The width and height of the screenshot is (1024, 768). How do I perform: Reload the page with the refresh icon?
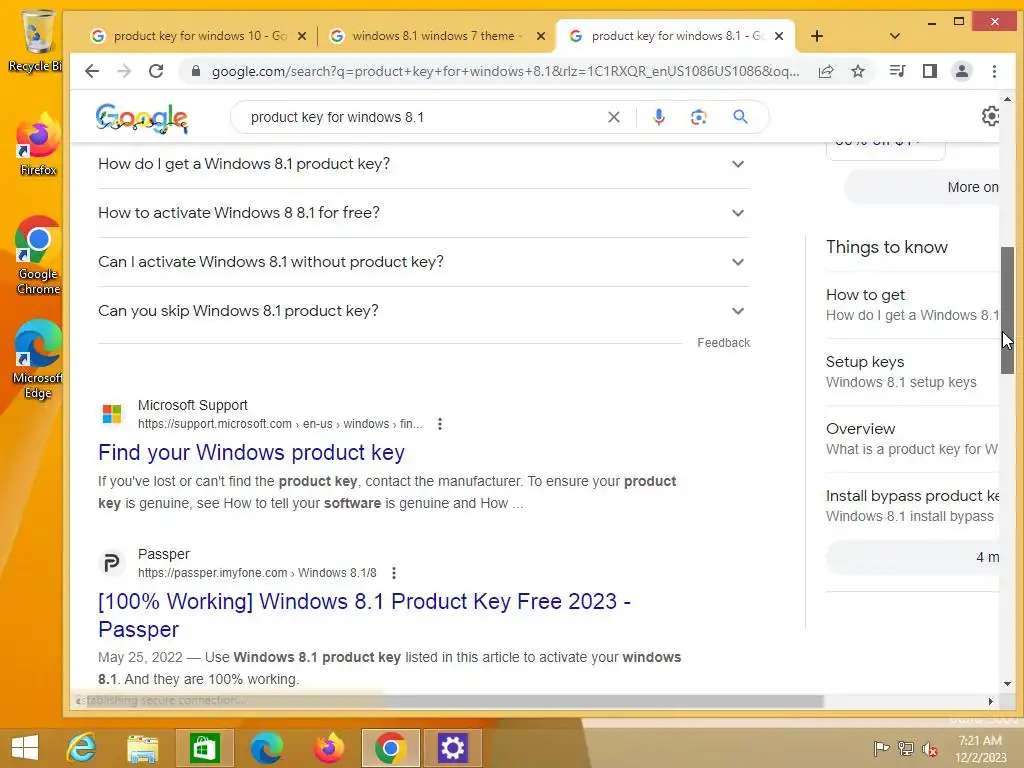pos(155,71)
